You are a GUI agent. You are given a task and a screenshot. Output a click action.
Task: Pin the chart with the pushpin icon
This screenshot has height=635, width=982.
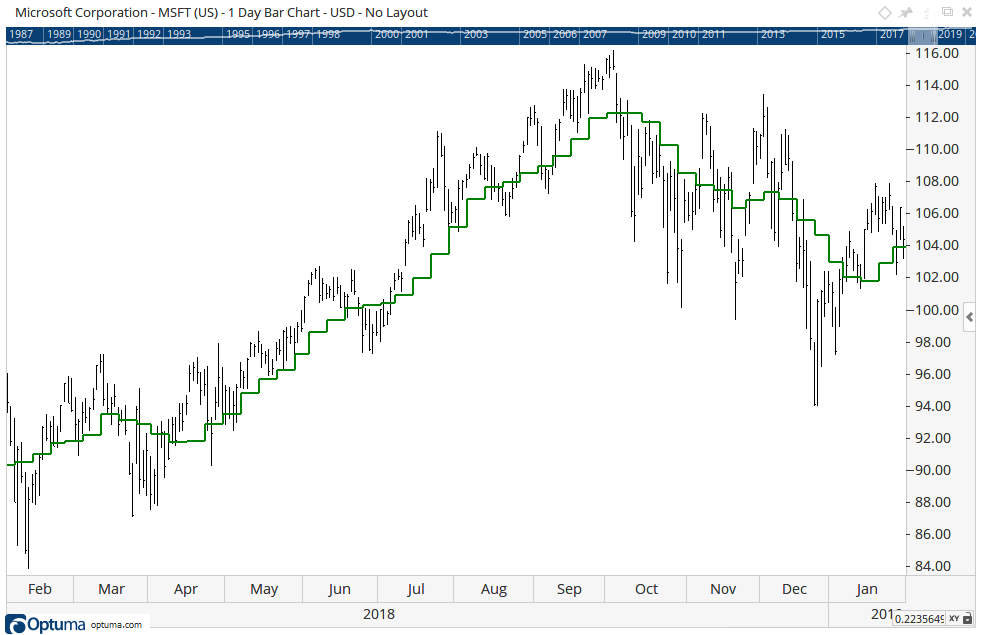pyautogui.click(x=906, y=13)
